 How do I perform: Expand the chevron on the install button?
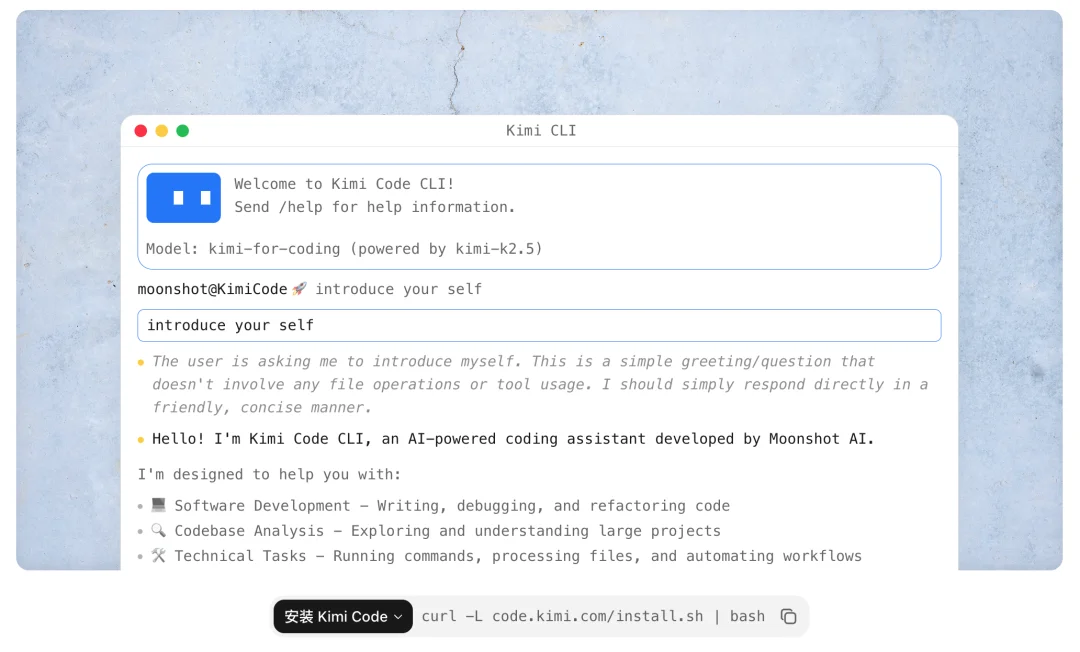tap(398, 617)
